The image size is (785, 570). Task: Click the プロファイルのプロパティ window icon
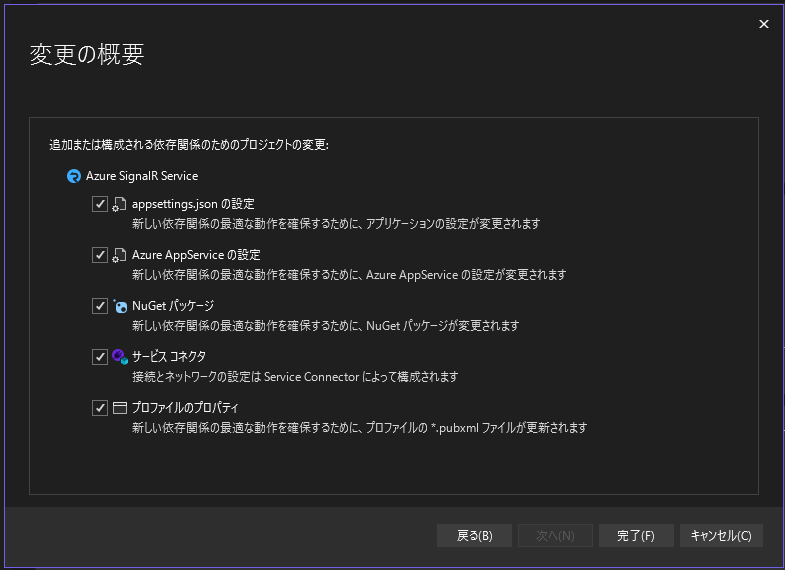[x=120, y=408]
